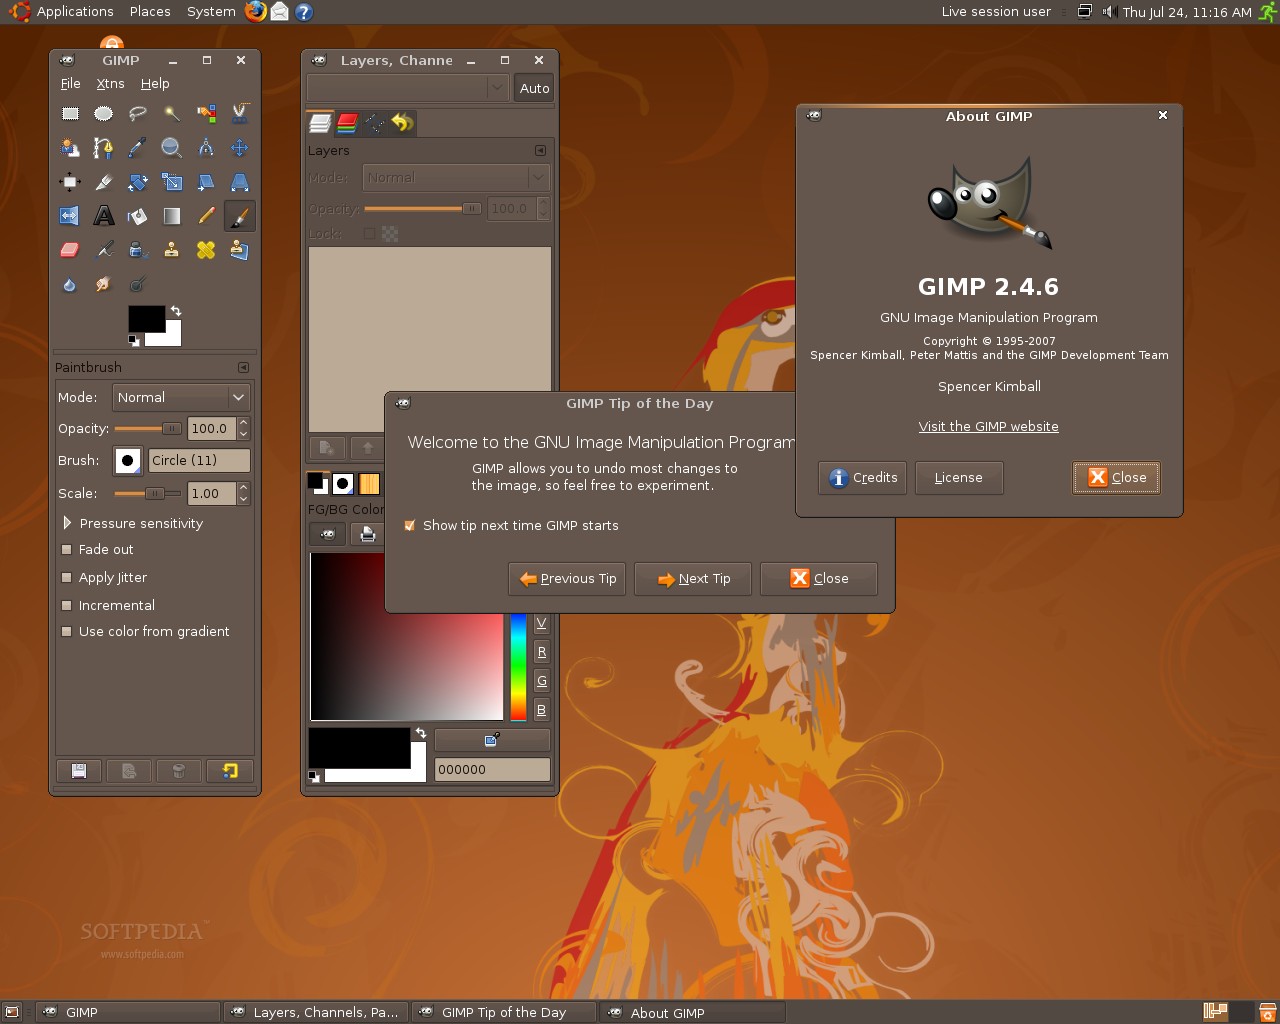Select the Blend gradient tool
This screenshot has width=1280, height=1024.
click(x=172, y=216)
